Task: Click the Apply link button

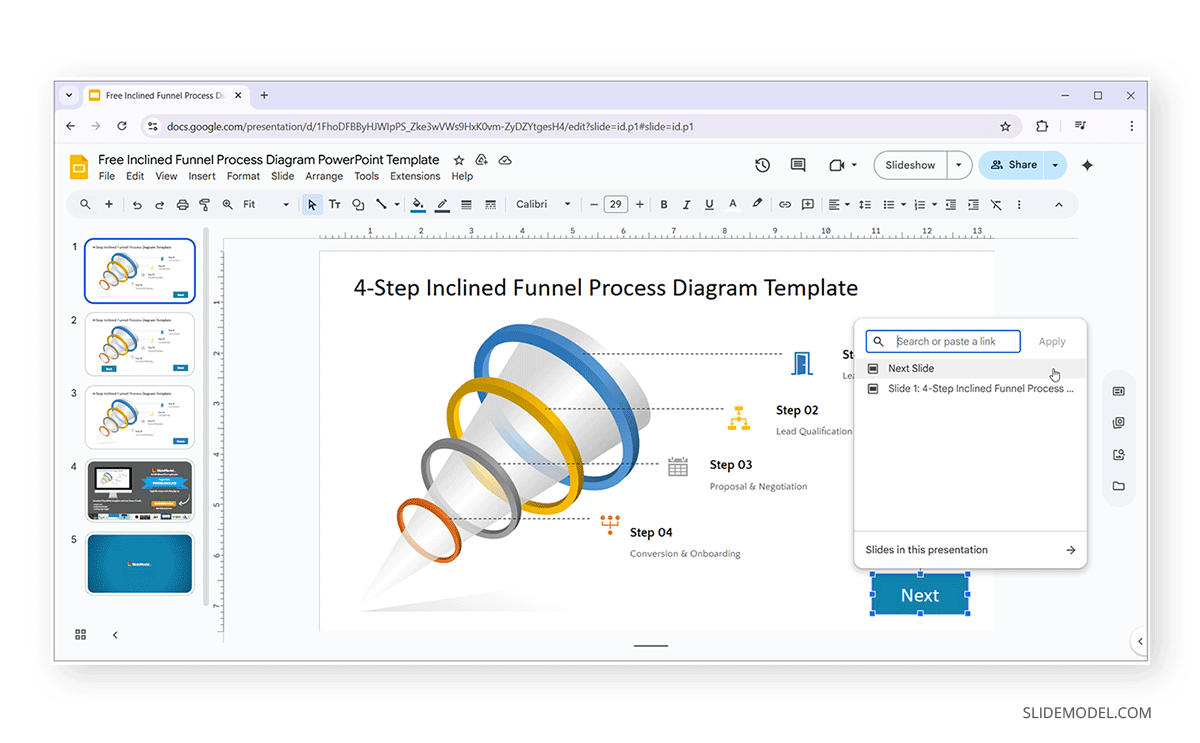Action: point(1052,341)
